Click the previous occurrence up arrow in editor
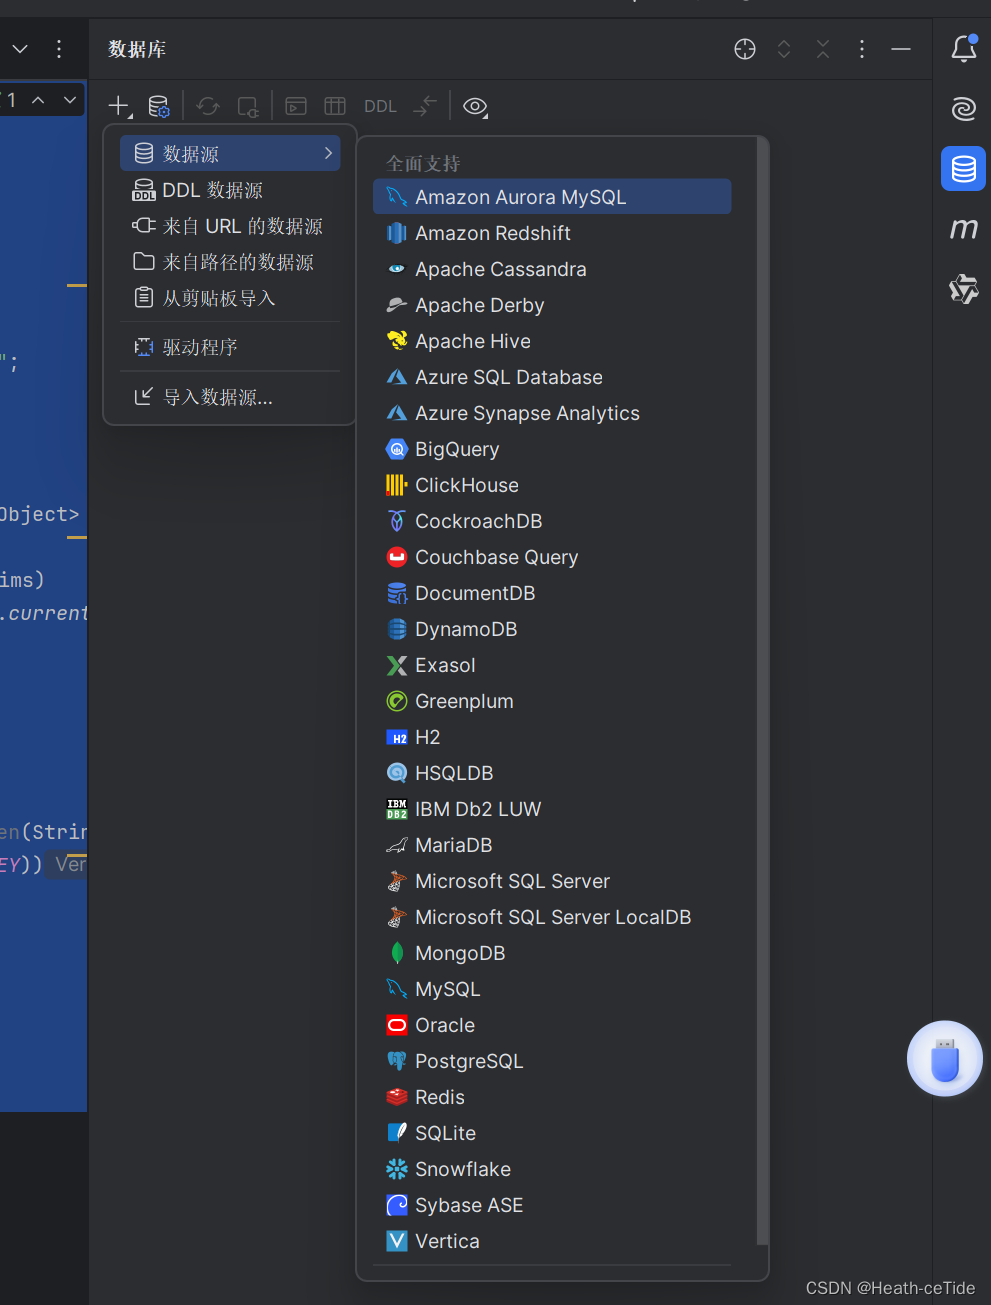The width and height of the screenshot is (991, 1305). pyautogui.click(x=38, y=100)
